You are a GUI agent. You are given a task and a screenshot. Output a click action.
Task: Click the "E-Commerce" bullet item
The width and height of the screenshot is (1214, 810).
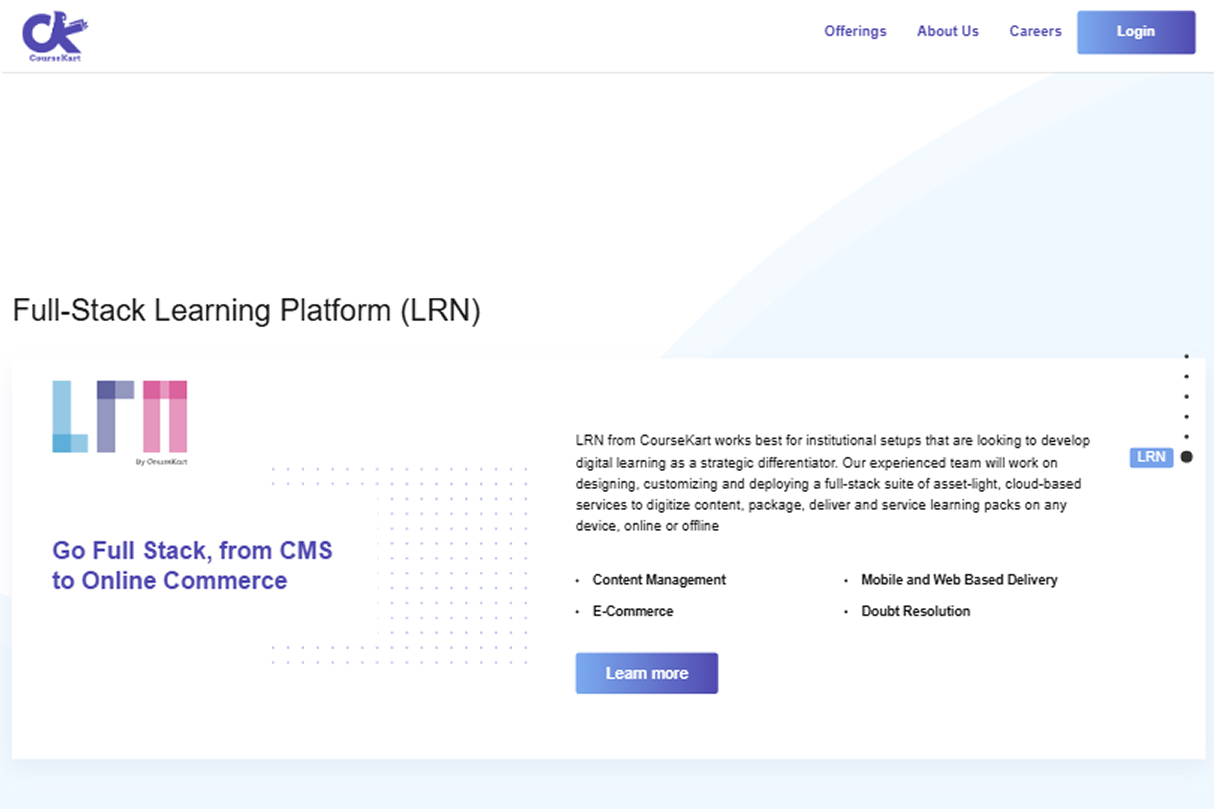pos(633,611)
